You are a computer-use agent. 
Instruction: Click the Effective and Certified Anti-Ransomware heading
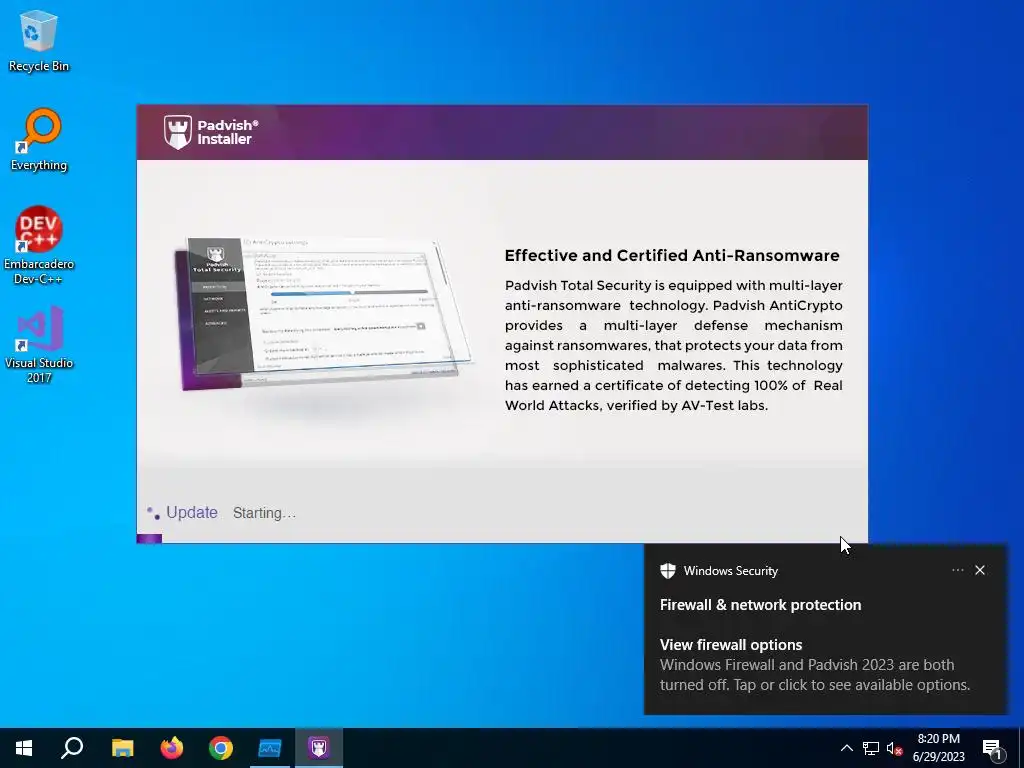click(672, 255)
